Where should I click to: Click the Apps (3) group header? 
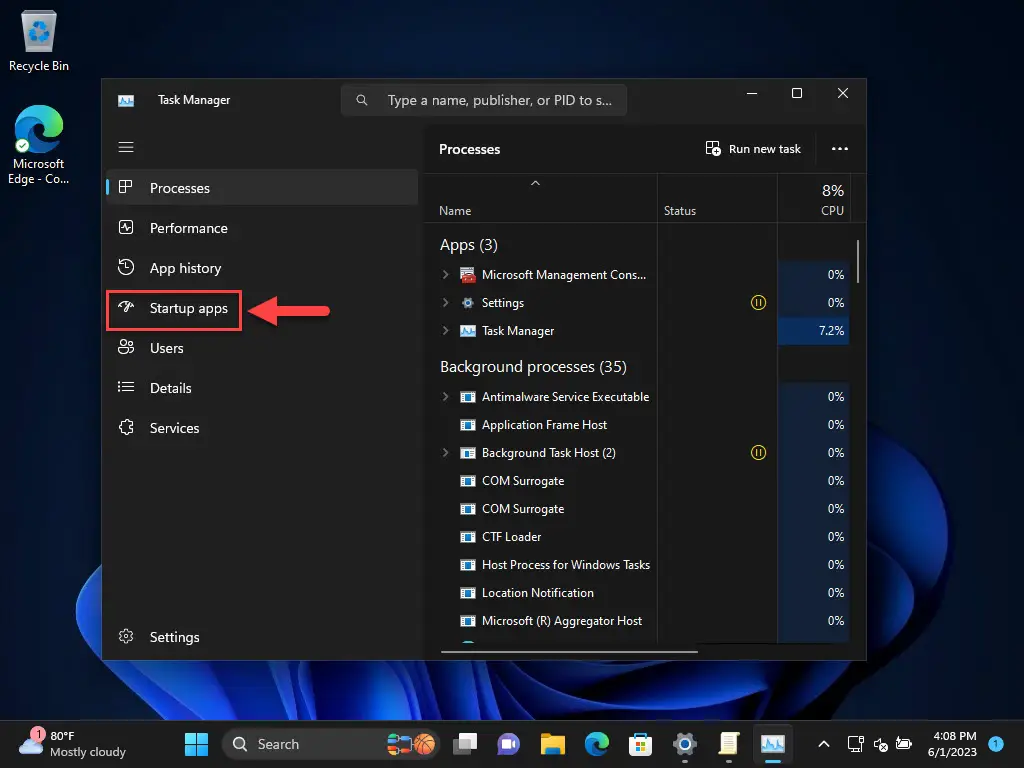pyautogui.click(x=469, y=245)
